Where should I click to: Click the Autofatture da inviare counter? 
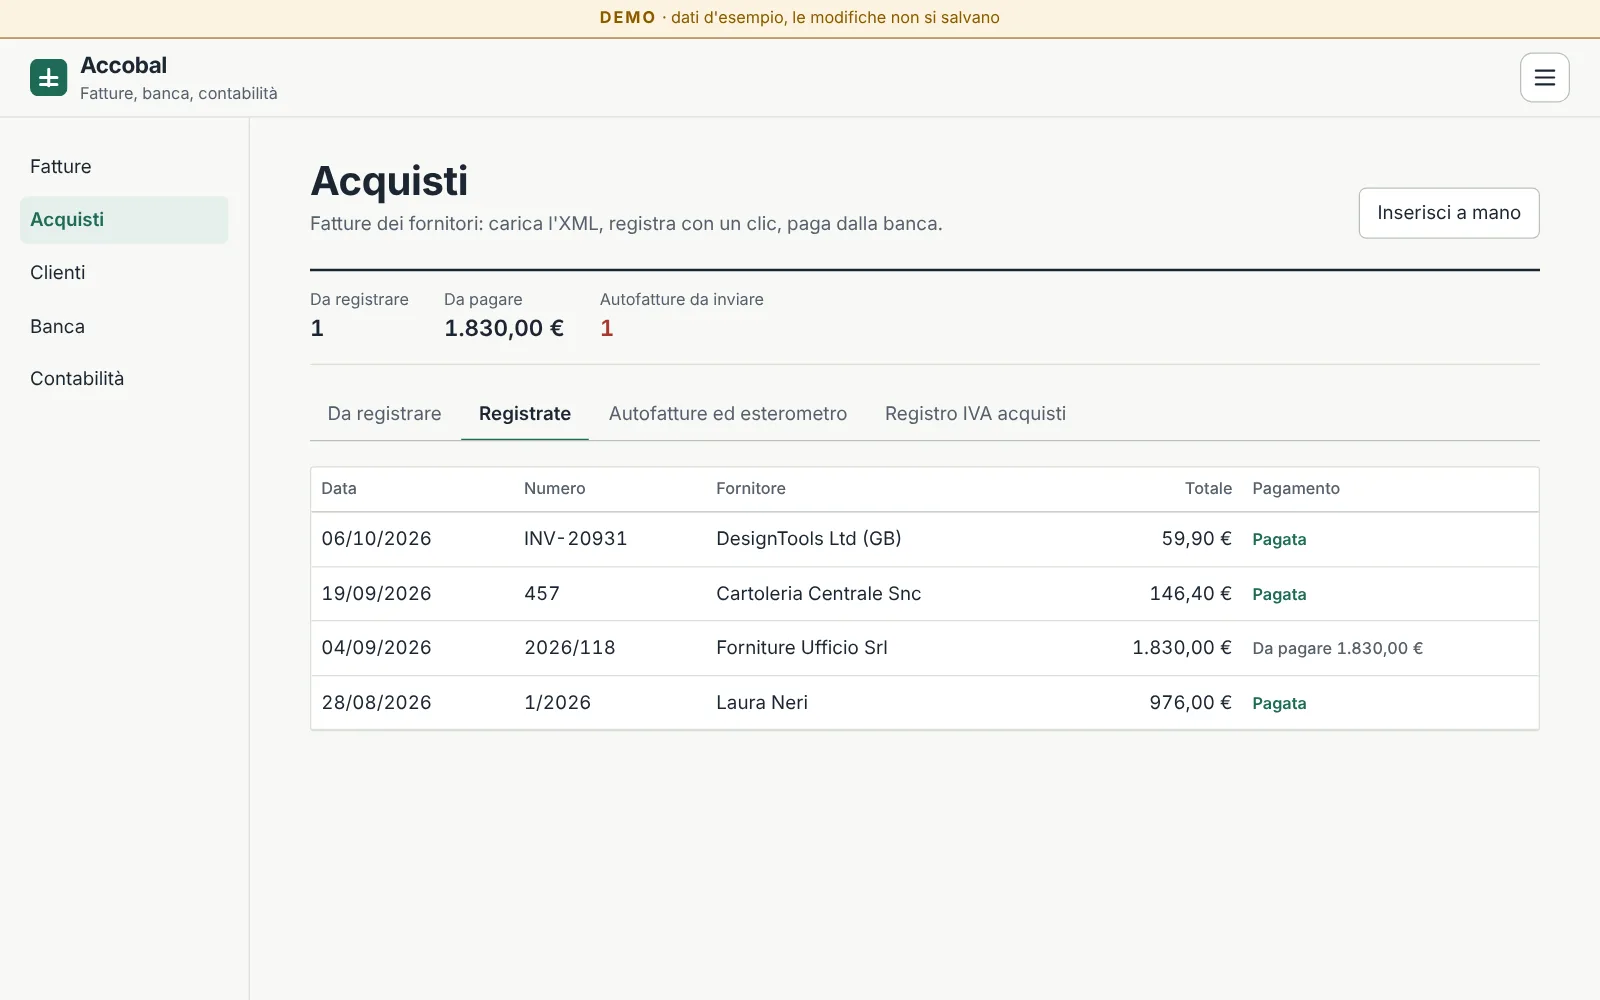(681, 315)
